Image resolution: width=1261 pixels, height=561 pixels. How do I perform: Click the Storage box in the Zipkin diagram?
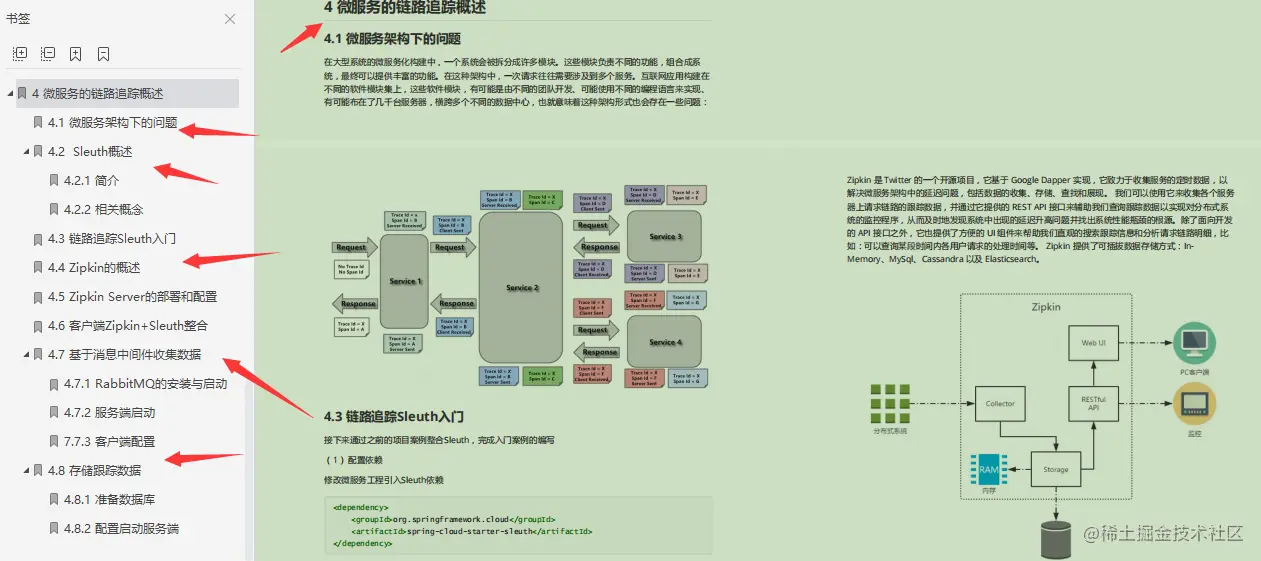point(1055,469)
